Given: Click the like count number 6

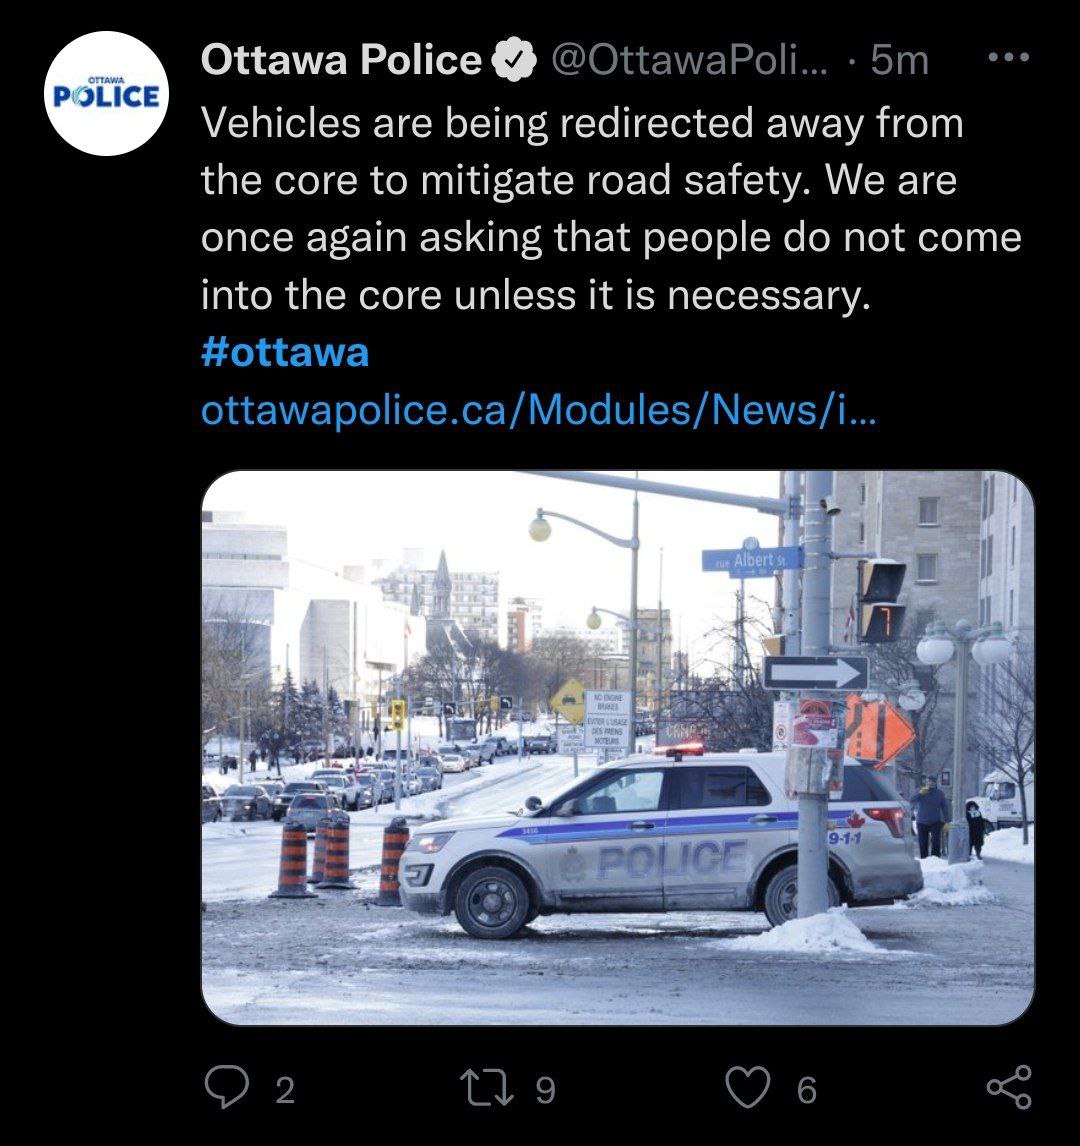Looking at the screenshot, I should pyautogui.click(x=807, y=1090).
